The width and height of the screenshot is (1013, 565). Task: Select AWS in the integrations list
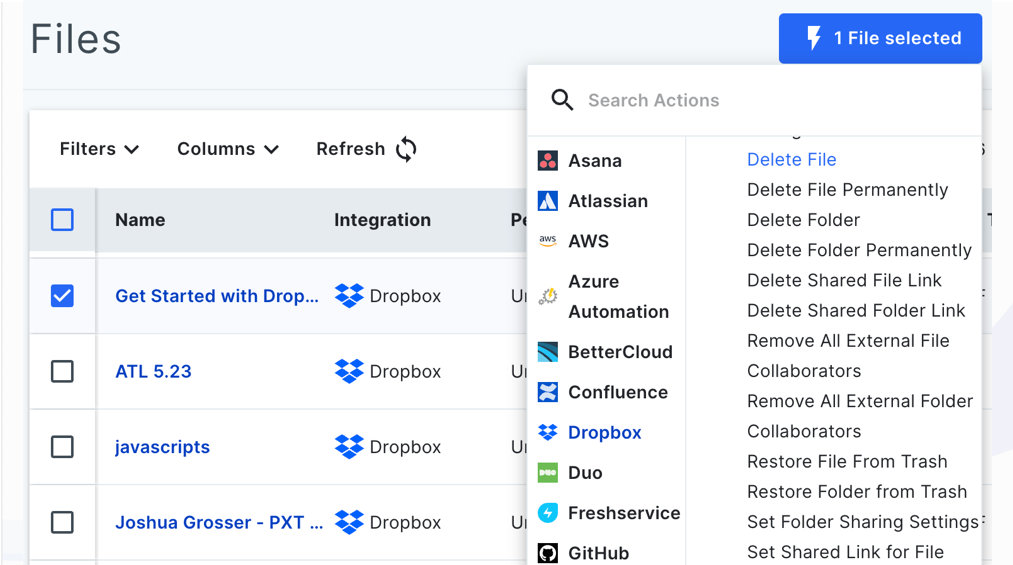click(589, 241)
